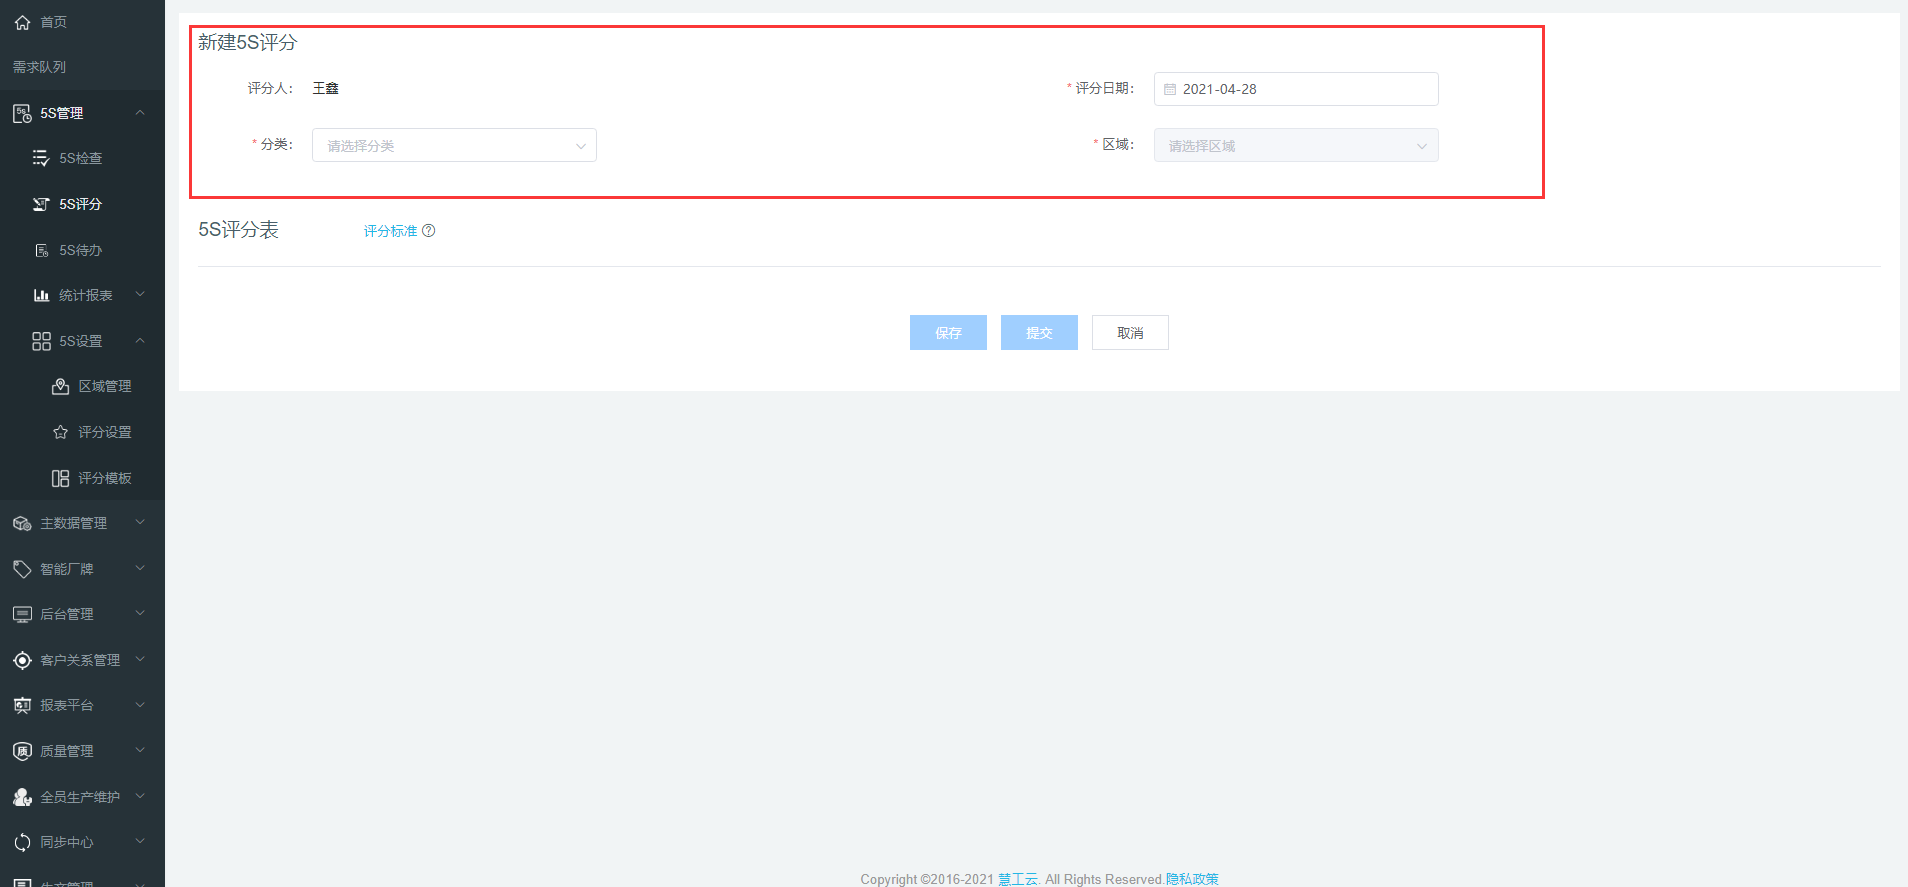Collapse the 5S管理 menu section
The height and width of the screenshot is (887, 1908).
click(x=140, y=113)
